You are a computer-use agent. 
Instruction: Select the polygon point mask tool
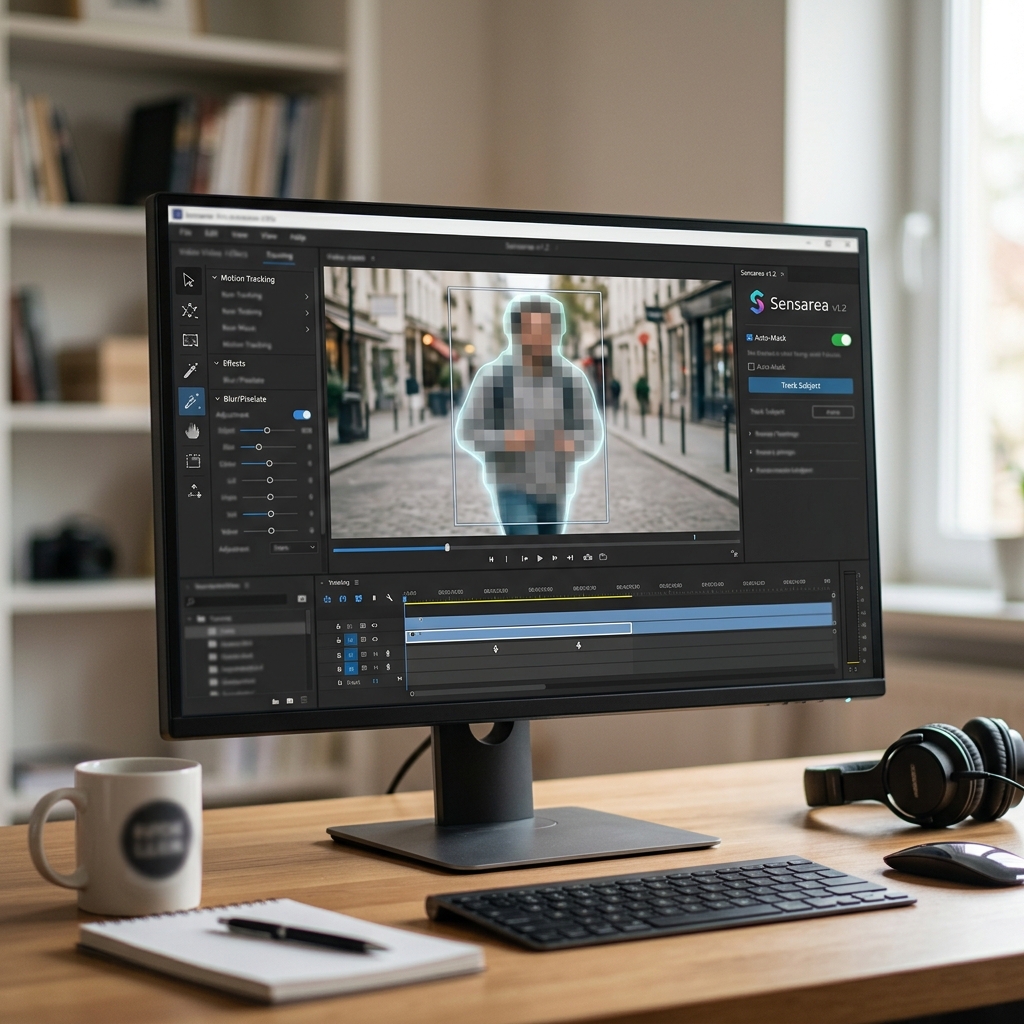tap(189, 310)
